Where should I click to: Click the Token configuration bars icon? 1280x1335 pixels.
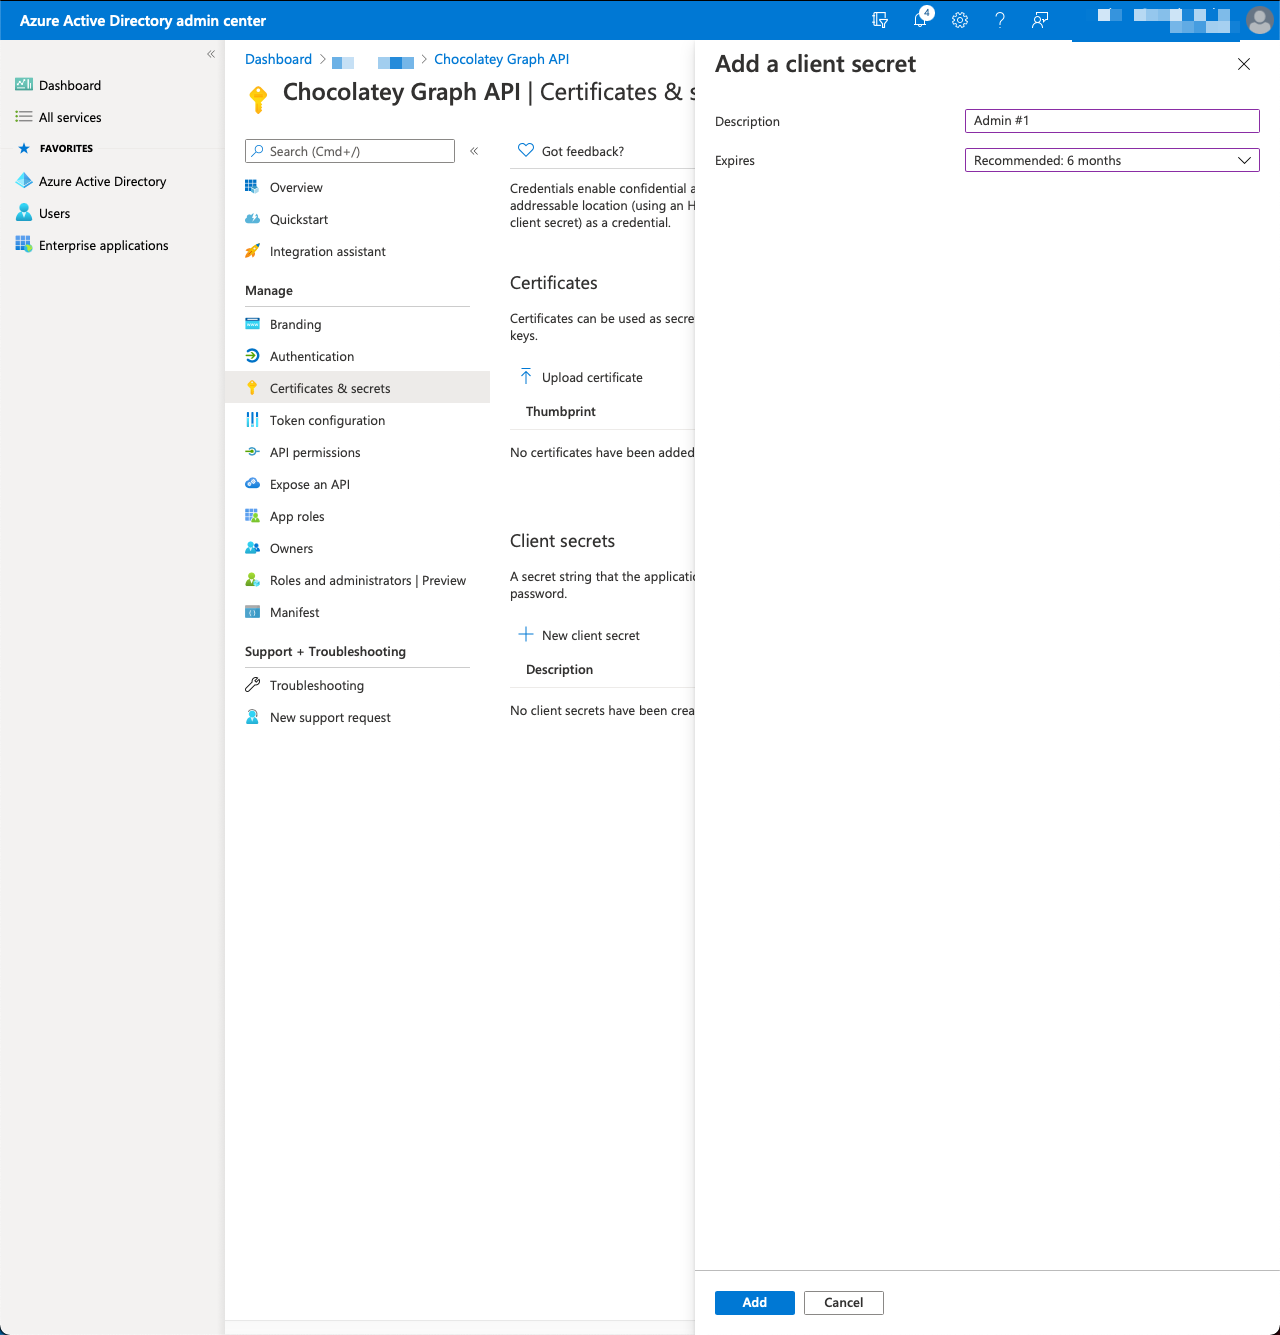(x=252, y=420)
